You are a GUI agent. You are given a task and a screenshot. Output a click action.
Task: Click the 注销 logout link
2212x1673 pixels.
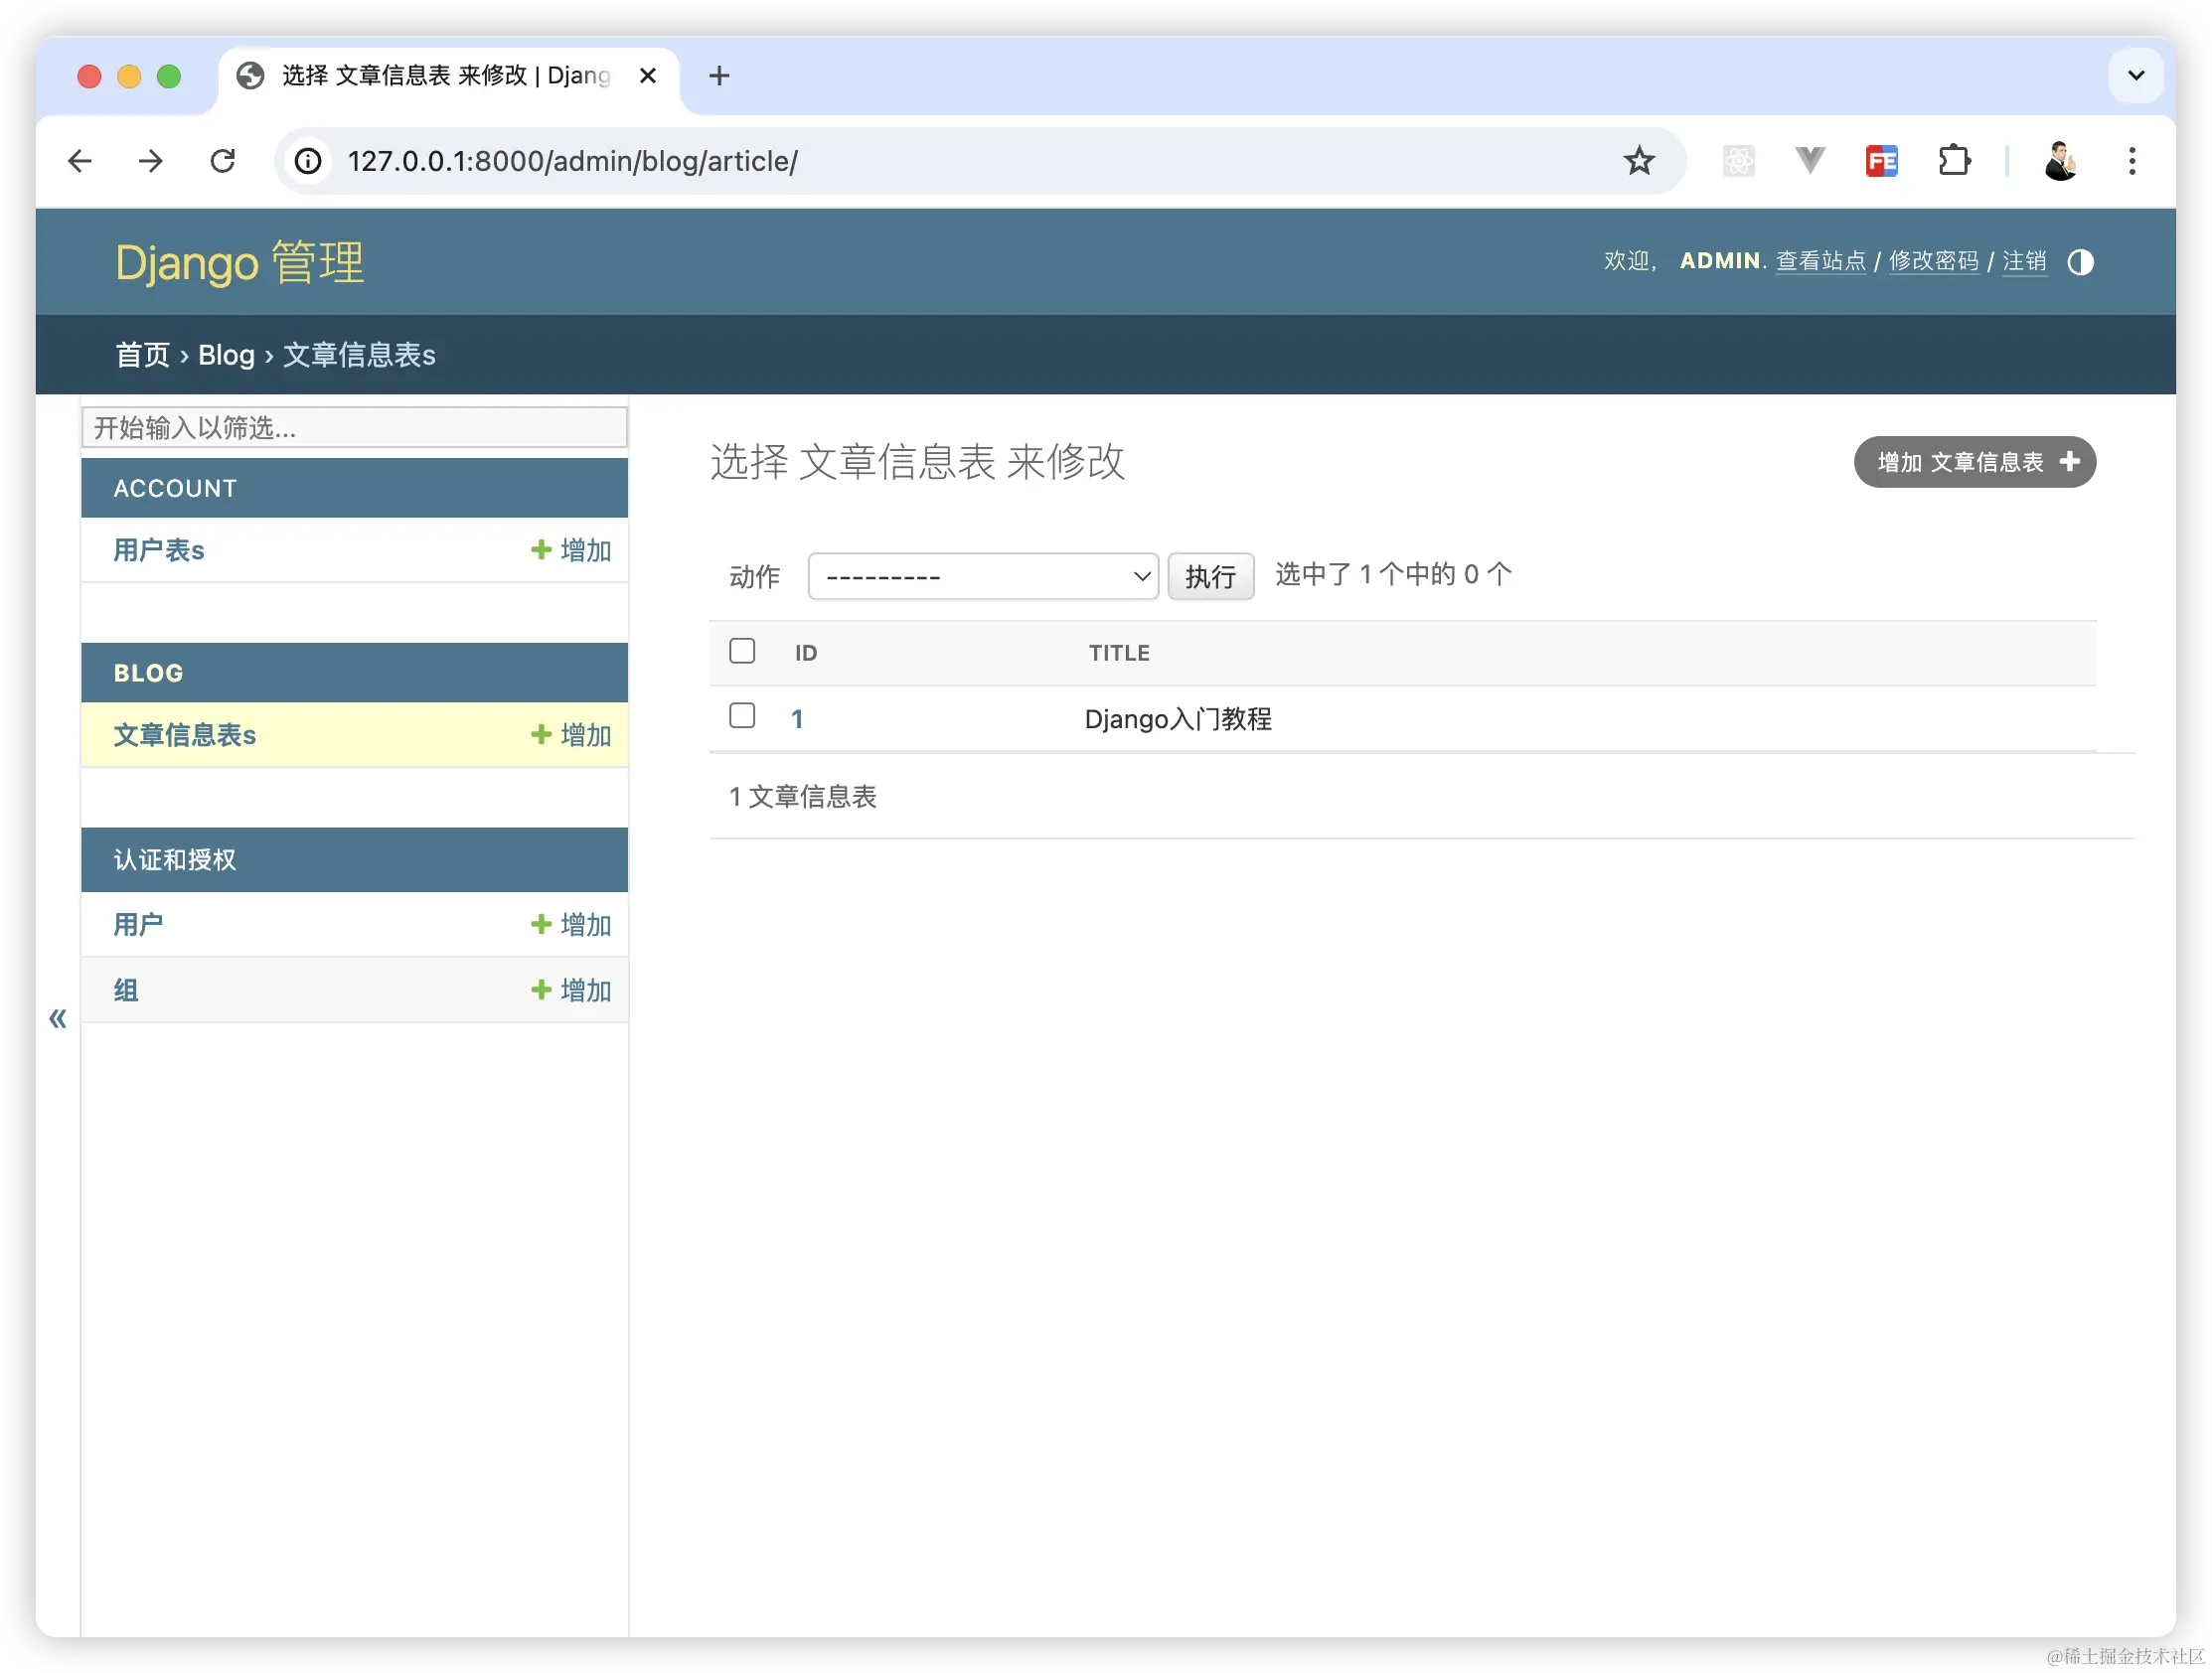tap(2023, 261)
